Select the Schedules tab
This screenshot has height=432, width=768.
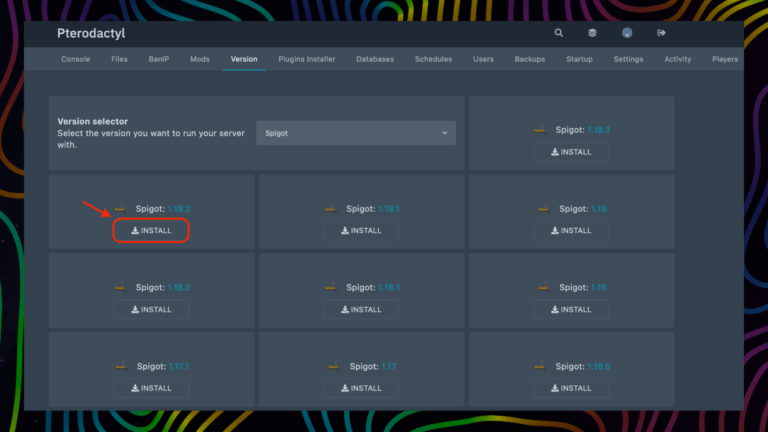[434, 59]
